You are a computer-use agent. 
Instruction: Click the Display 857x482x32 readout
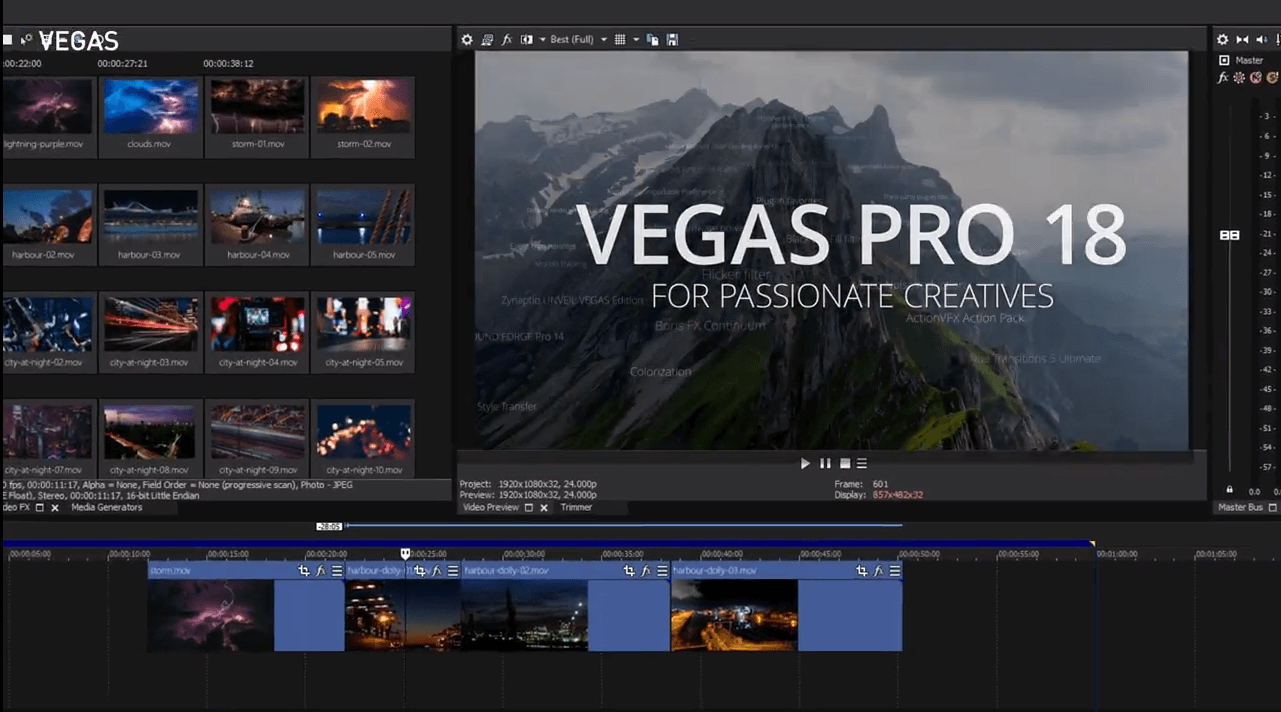[x=878, y=495]
